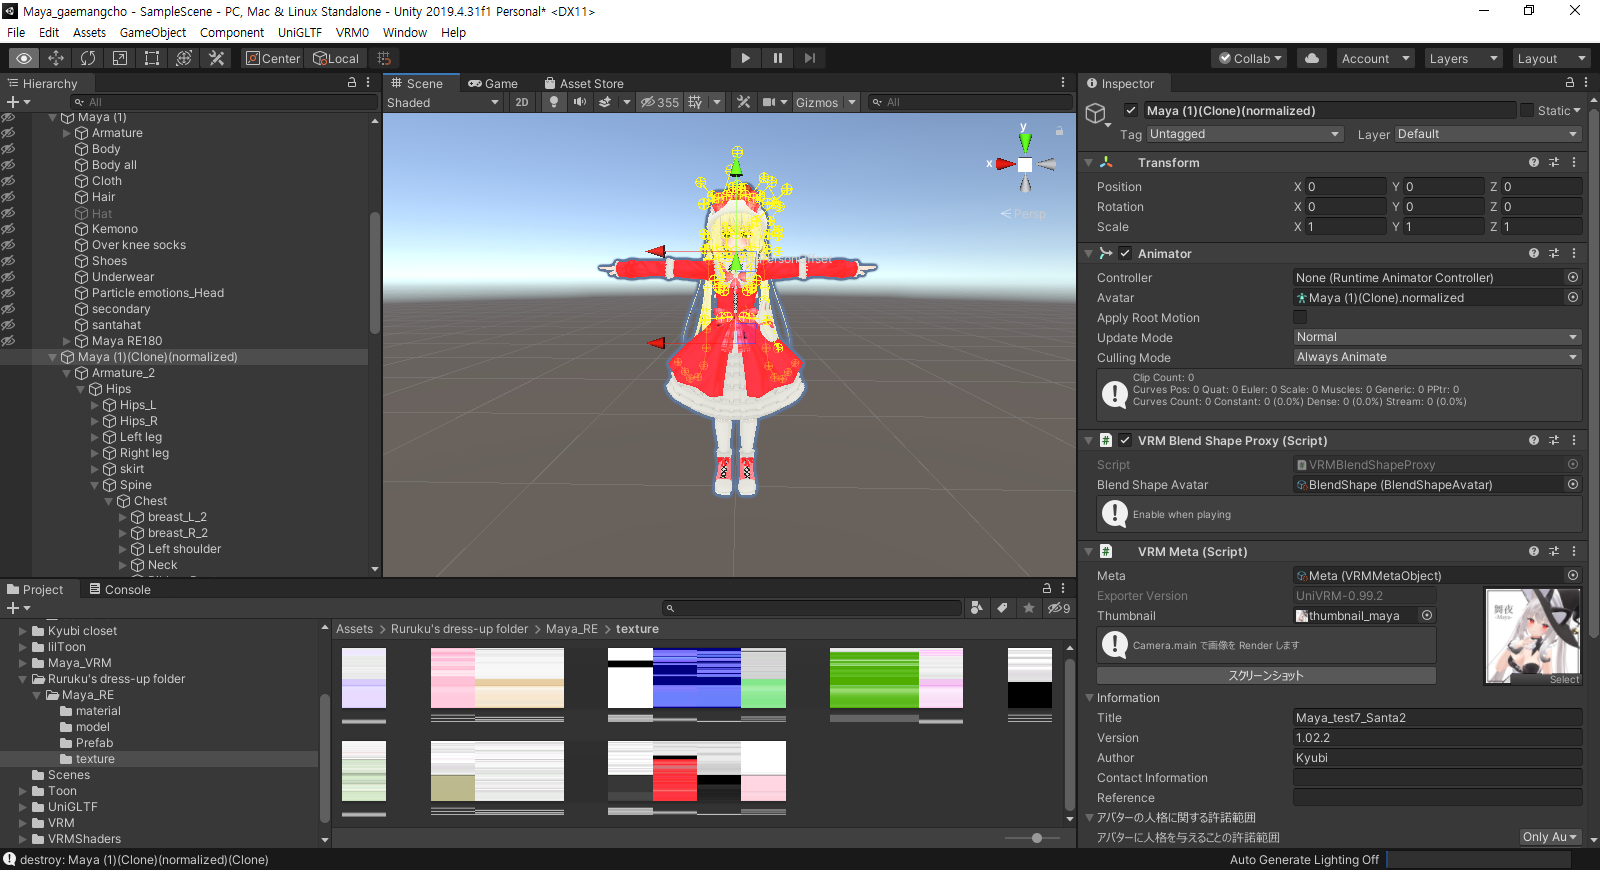This screenshot has width=1600, height=870.
Task: Select the Move tool
Action: (56, 58)
